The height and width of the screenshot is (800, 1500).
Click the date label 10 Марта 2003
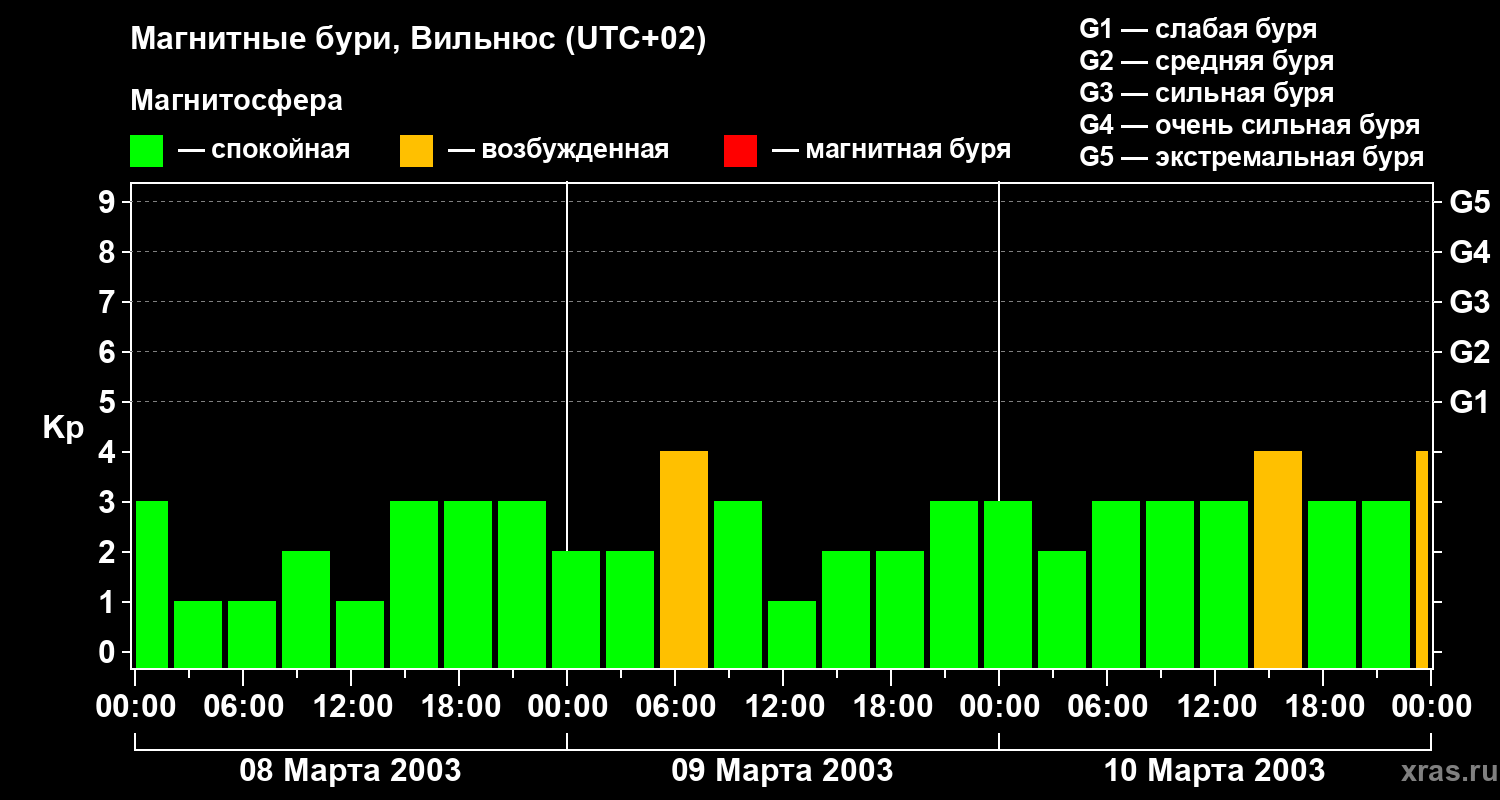pos(1214,771)
